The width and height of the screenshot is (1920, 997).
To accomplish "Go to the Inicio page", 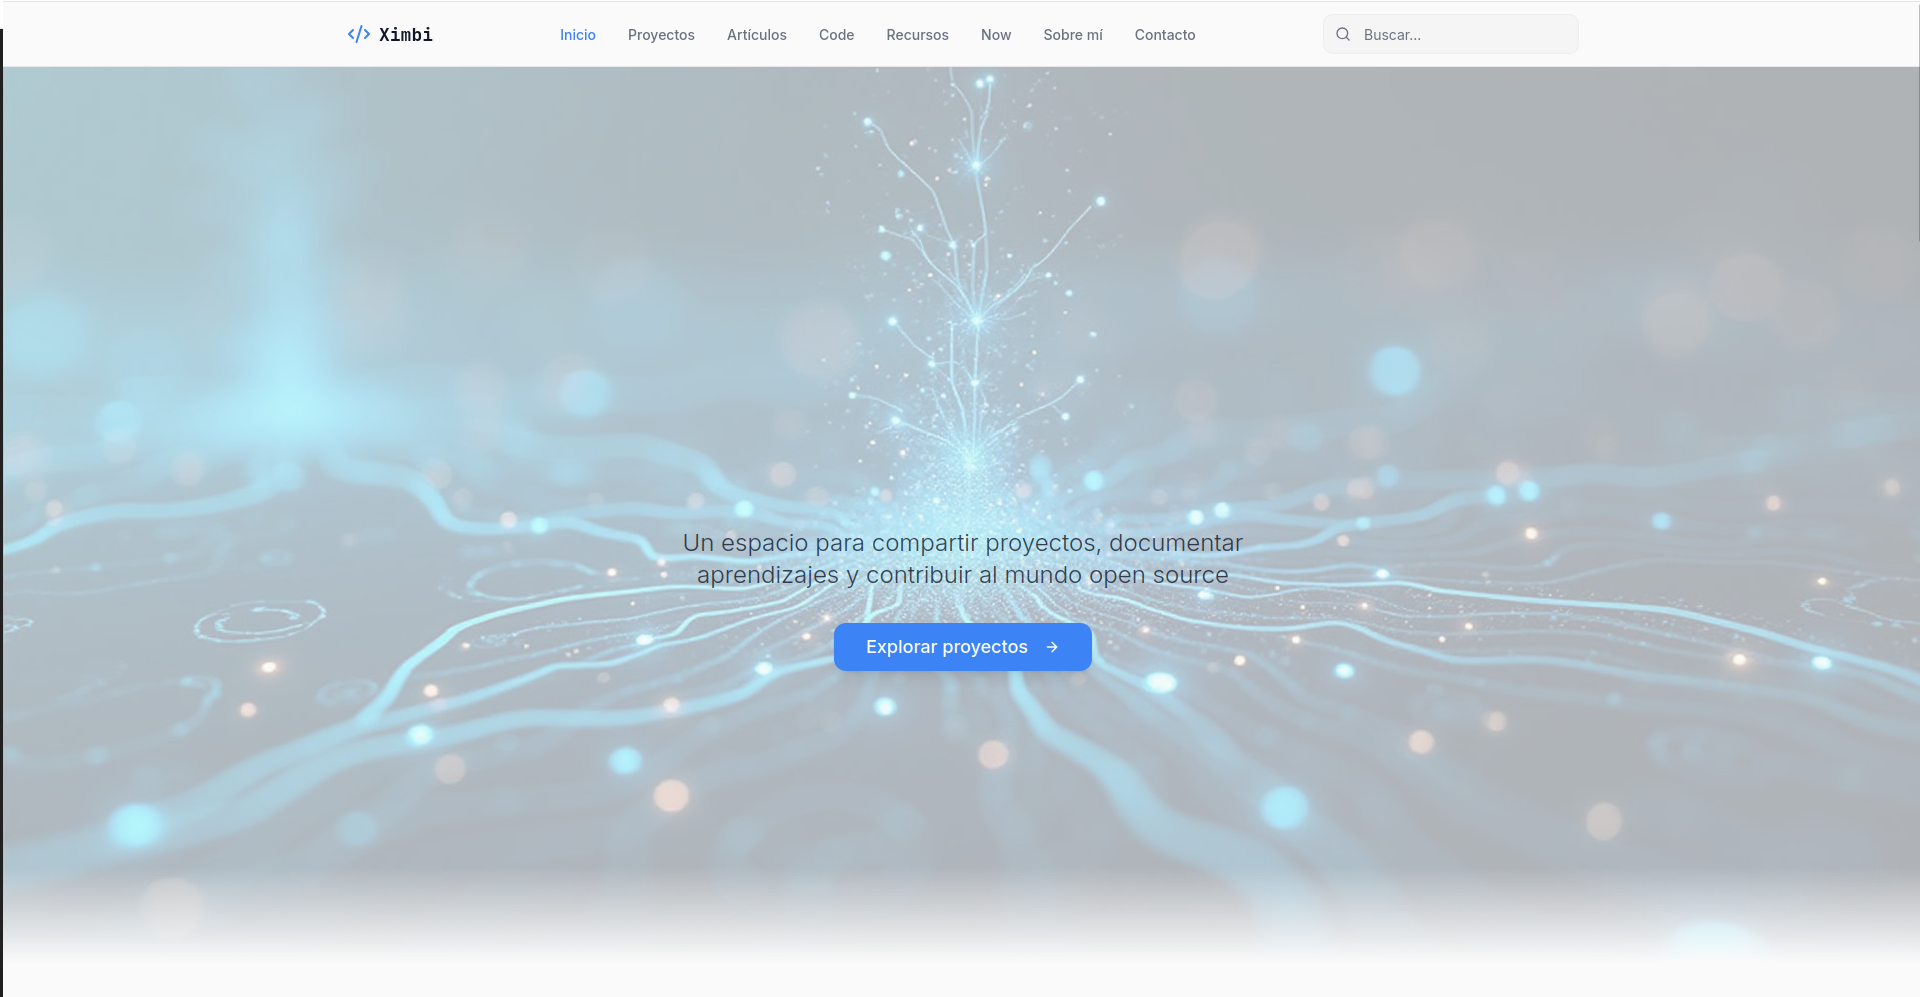I will [577, 35].
